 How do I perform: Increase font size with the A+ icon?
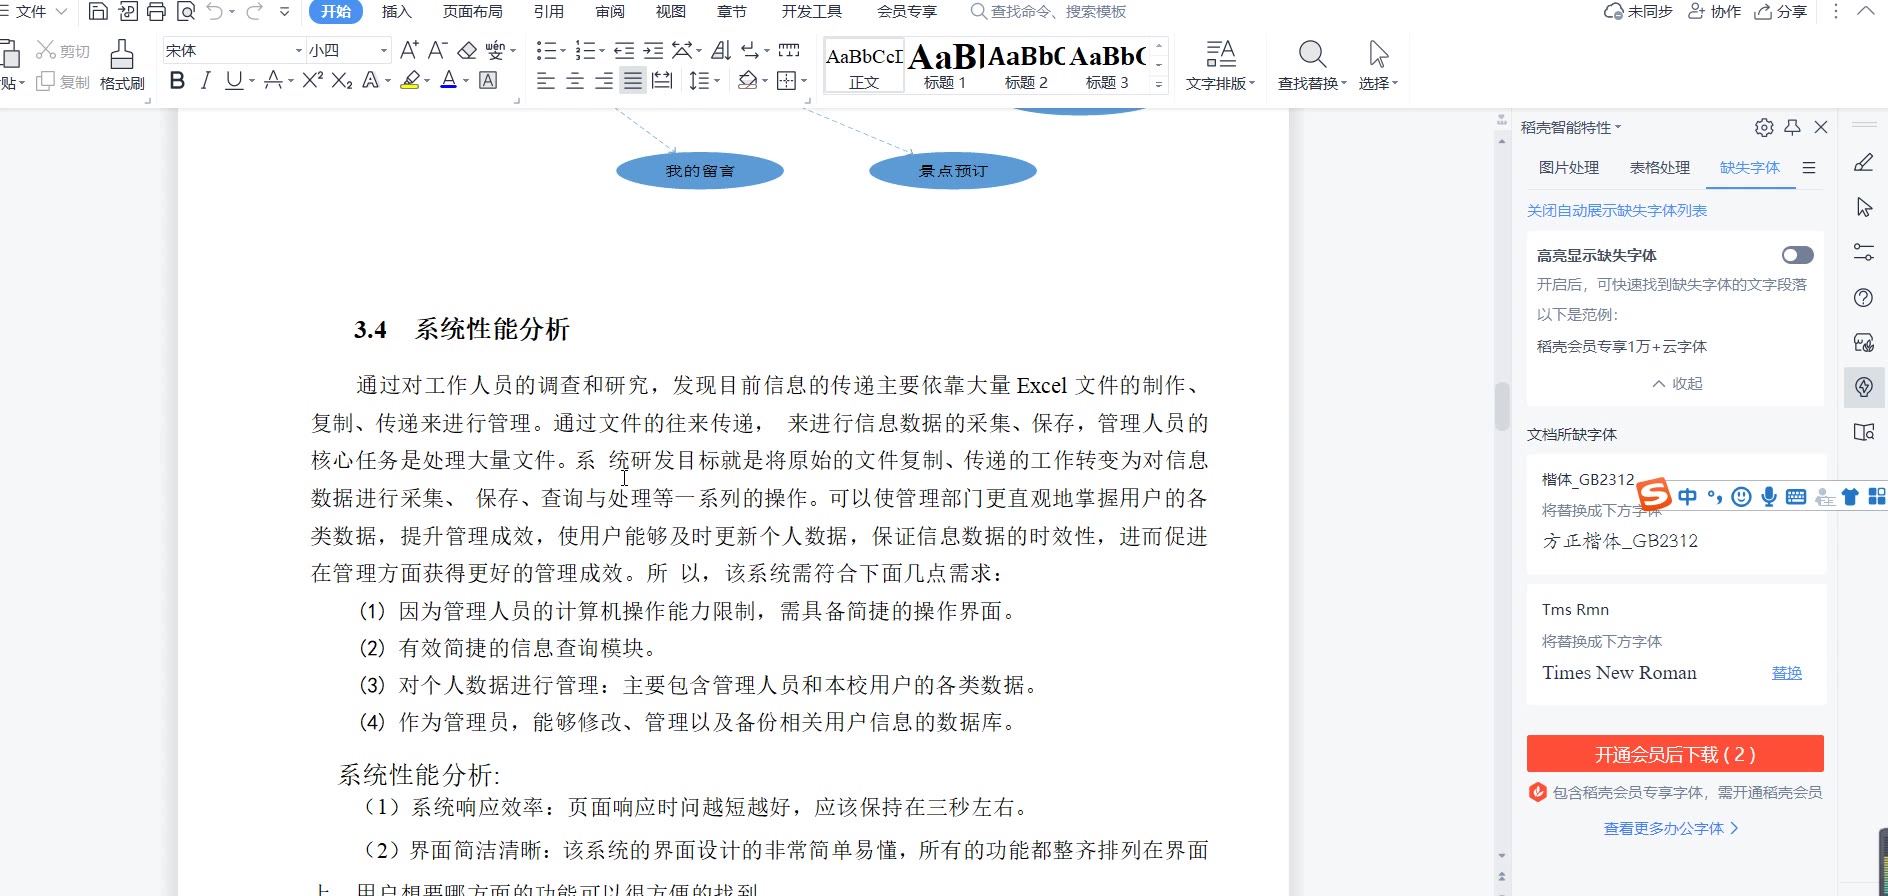coord(408,50)
